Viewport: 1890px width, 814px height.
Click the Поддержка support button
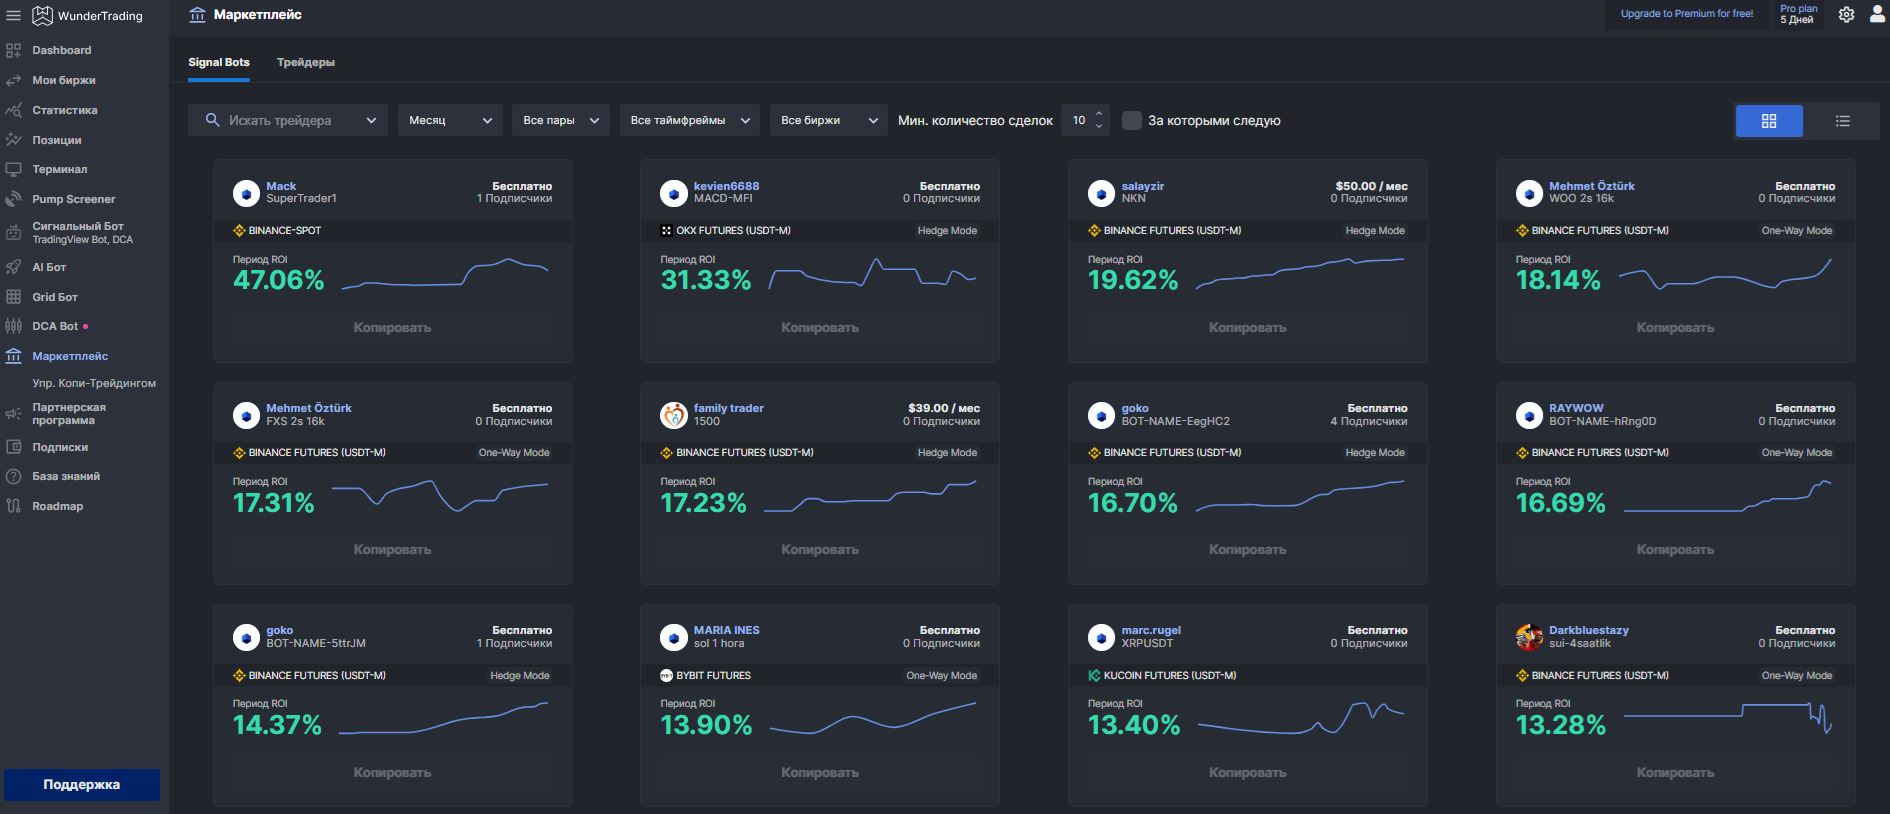click(82, 785)
